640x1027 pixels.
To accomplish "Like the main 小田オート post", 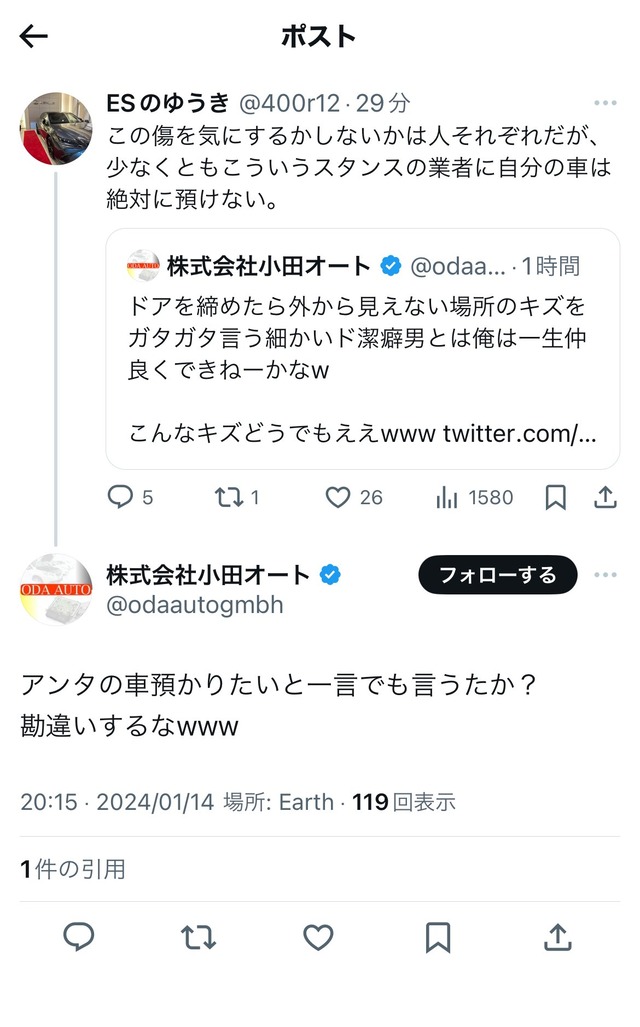I will [x=318, y=937].
